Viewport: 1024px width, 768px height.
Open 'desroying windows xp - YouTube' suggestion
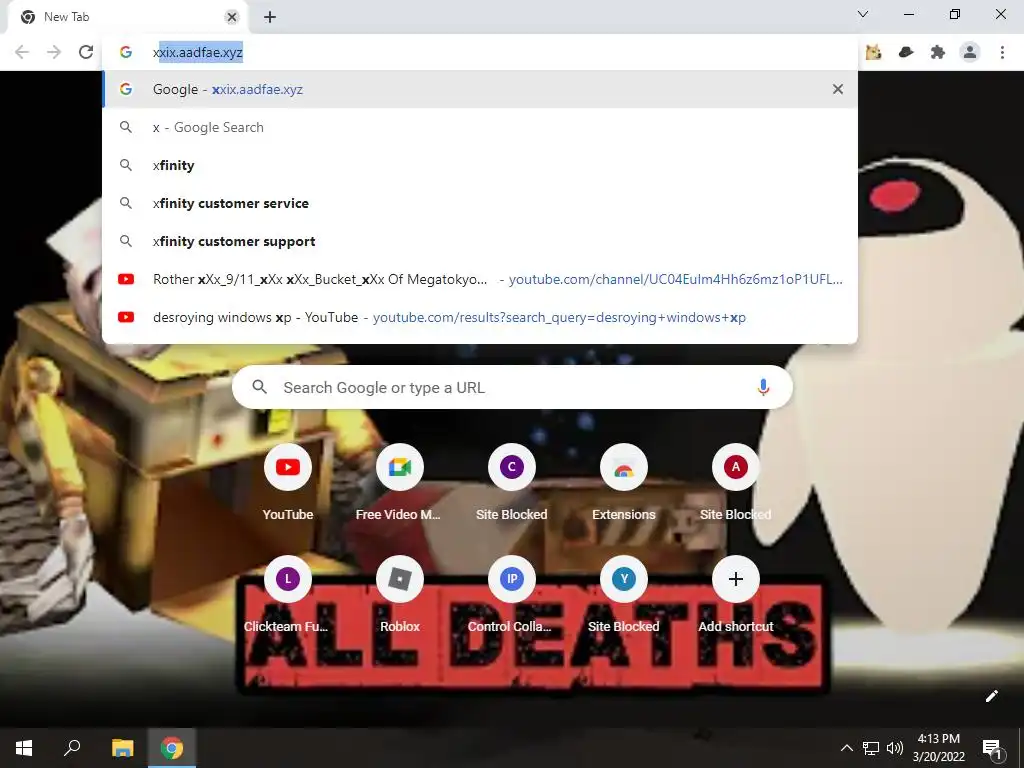point(480,317)
